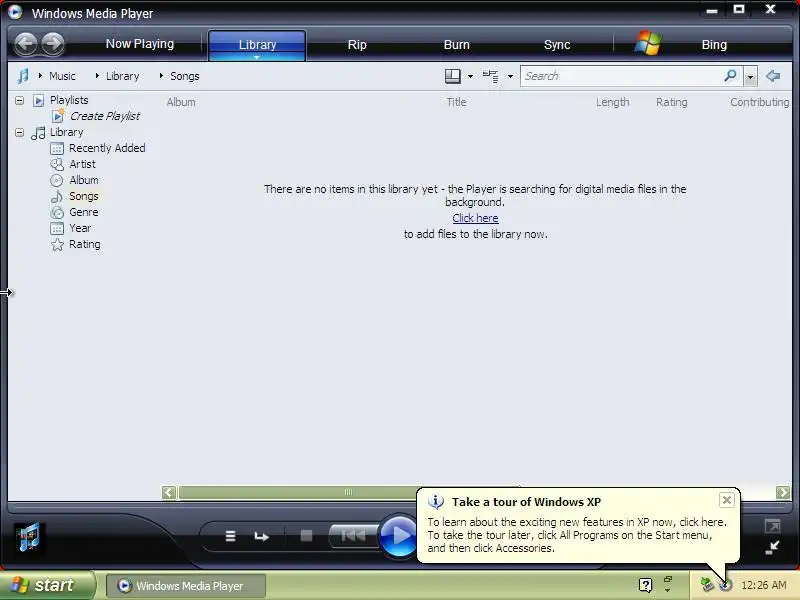Switch to the Library tab
The image size is (800, 600).
[257, 45]
